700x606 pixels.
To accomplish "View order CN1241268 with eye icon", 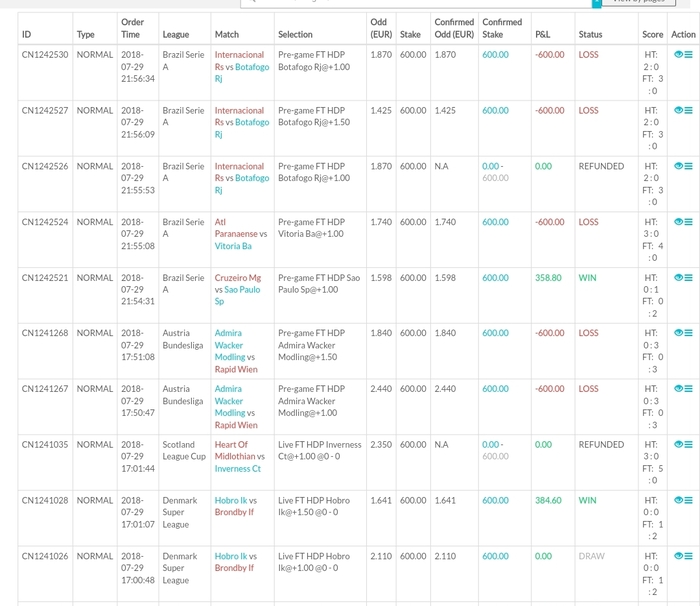I will click(679, 333).
